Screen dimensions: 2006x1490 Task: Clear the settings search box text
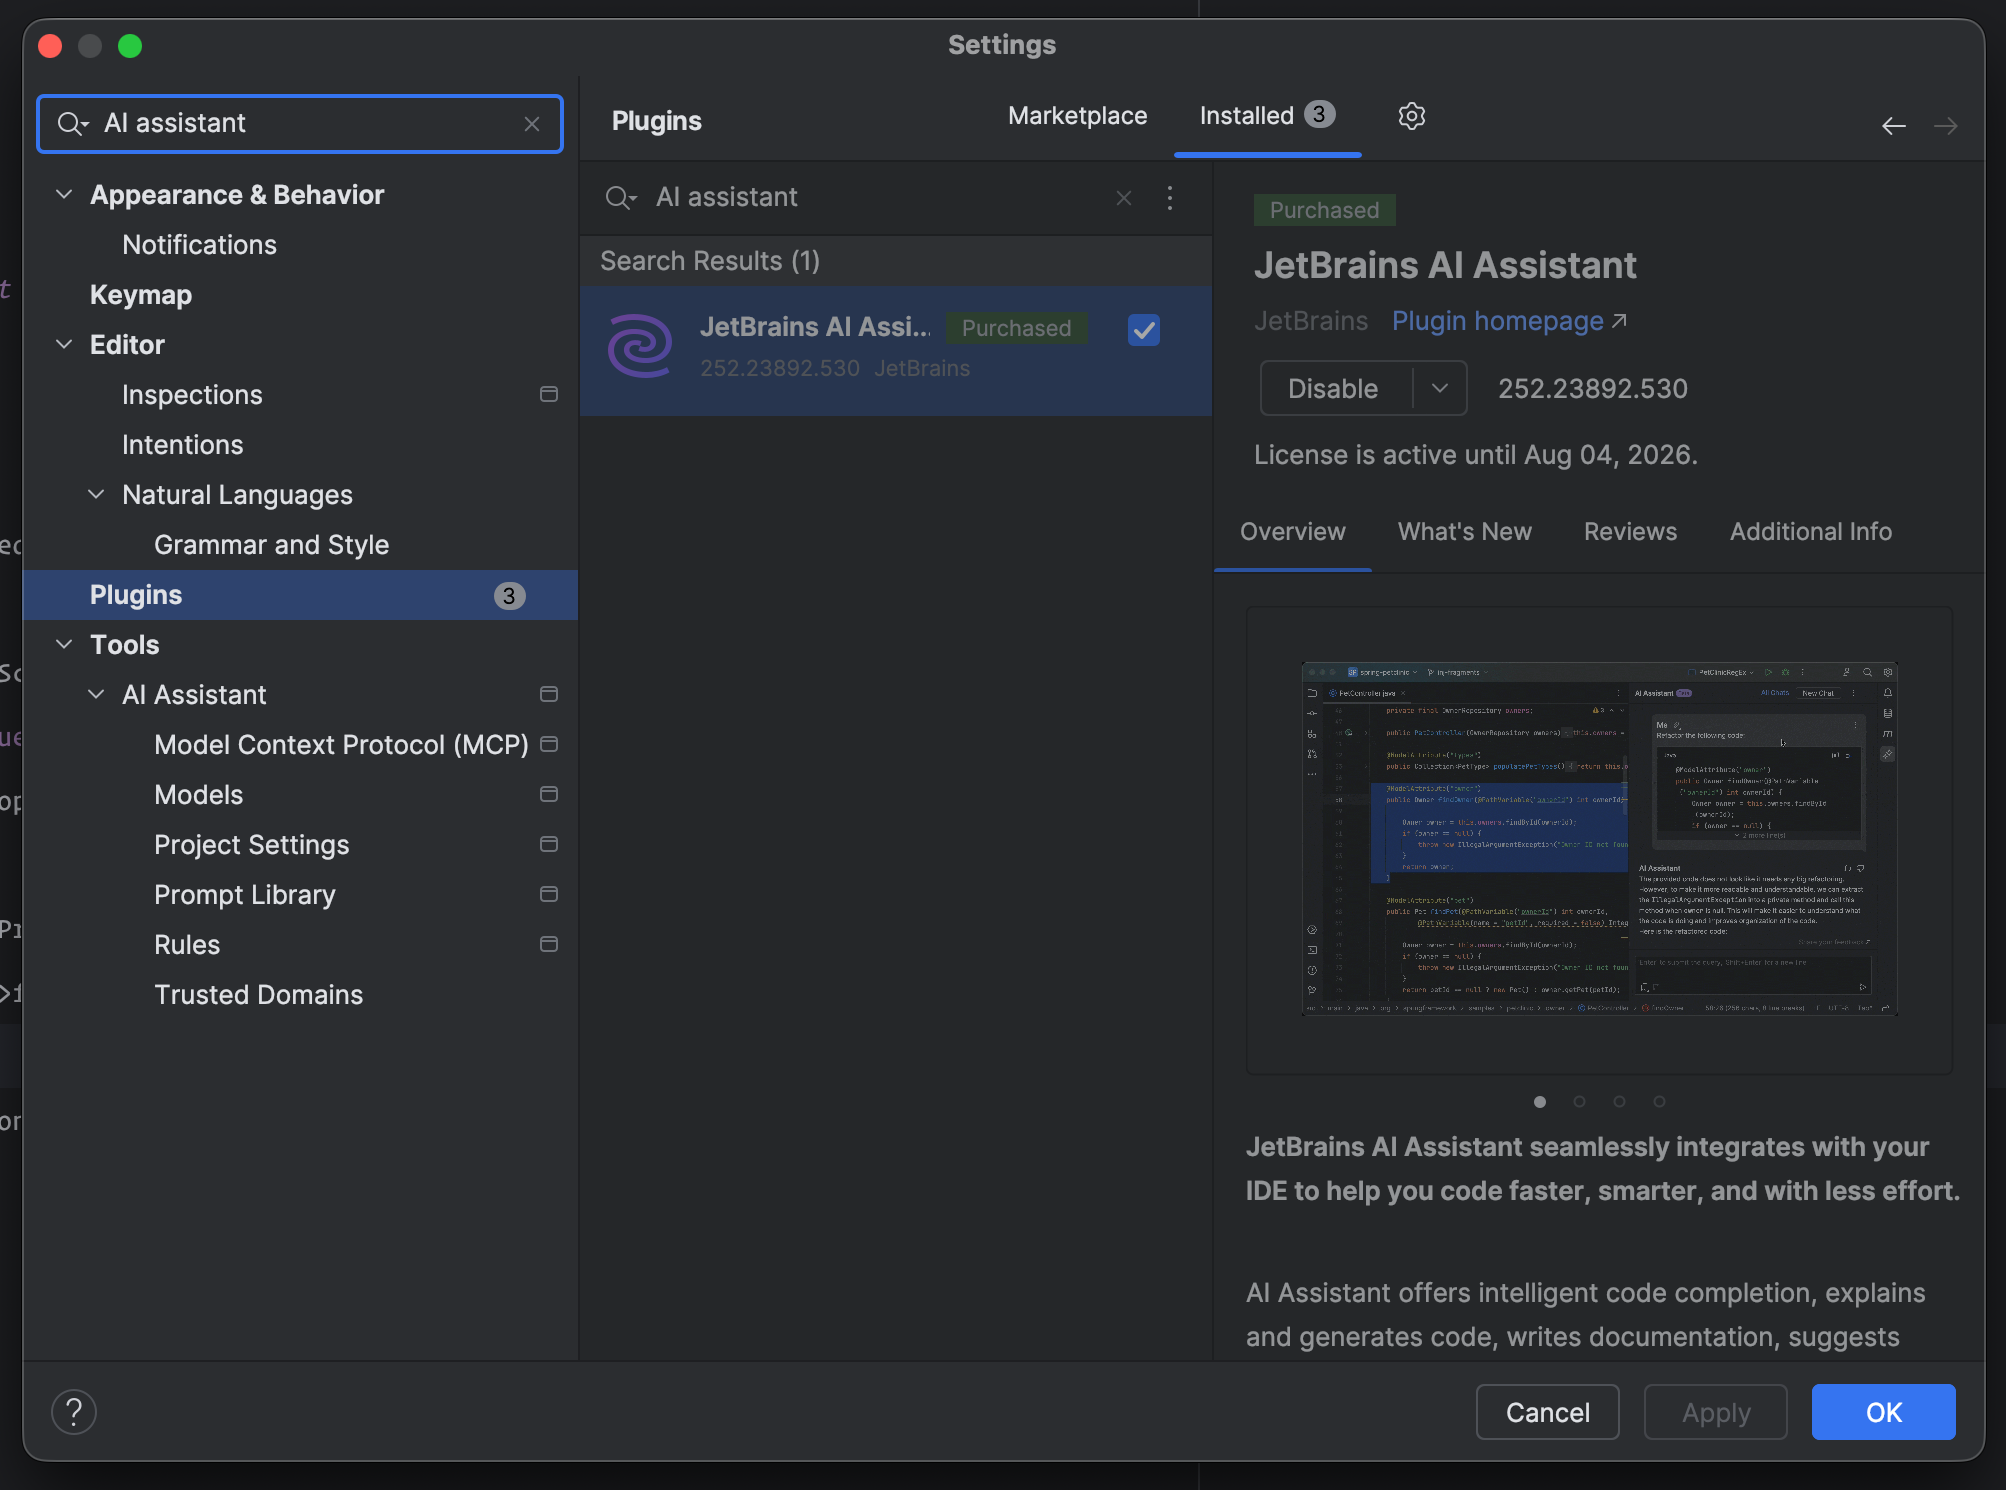pyautogui.click(x=532, y=124)
